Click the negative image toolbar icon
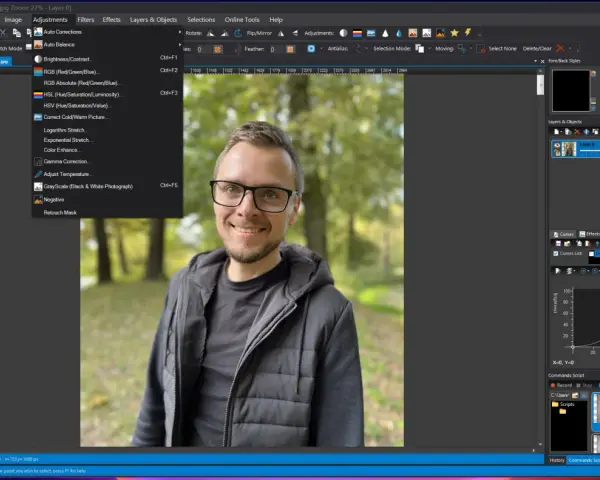Screen dimensions: 600x480 click(x=440, y=33)
